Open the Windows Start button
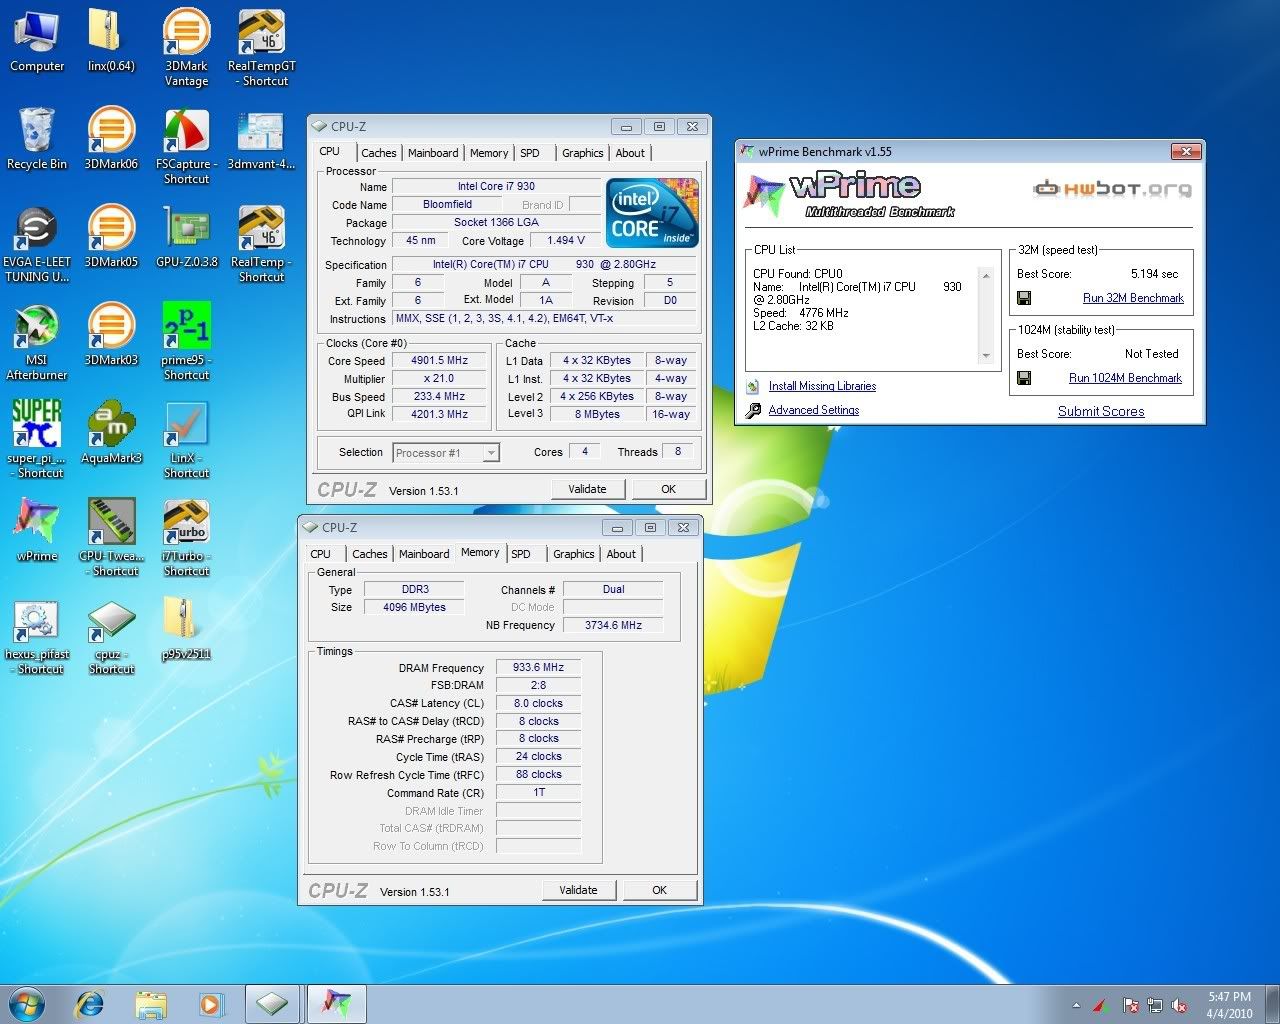 tap(27, 1003)
